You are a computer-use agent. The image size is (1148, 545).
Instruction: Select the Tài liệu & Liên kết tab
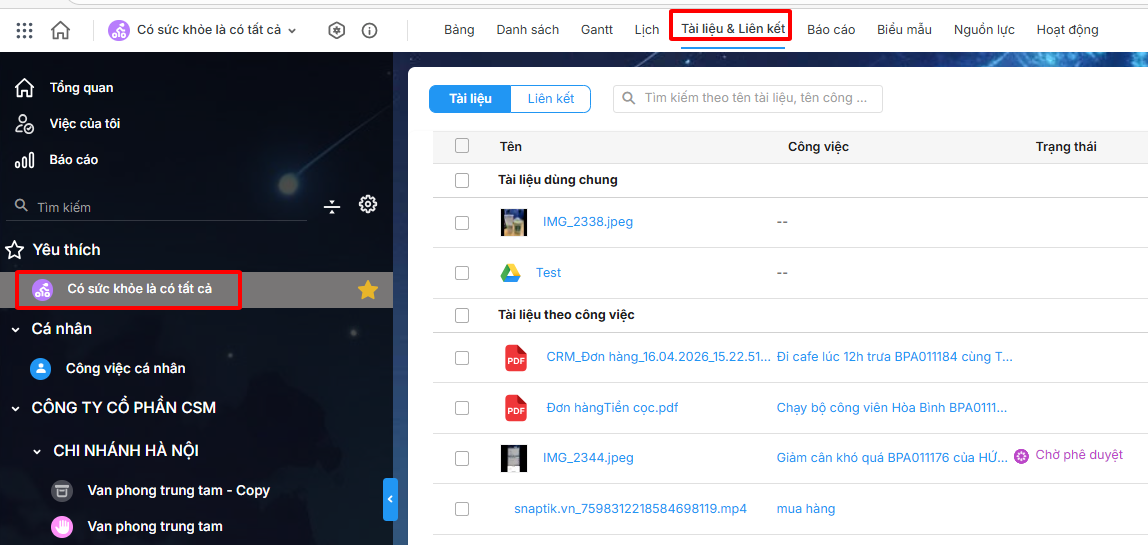pos(733,29)
